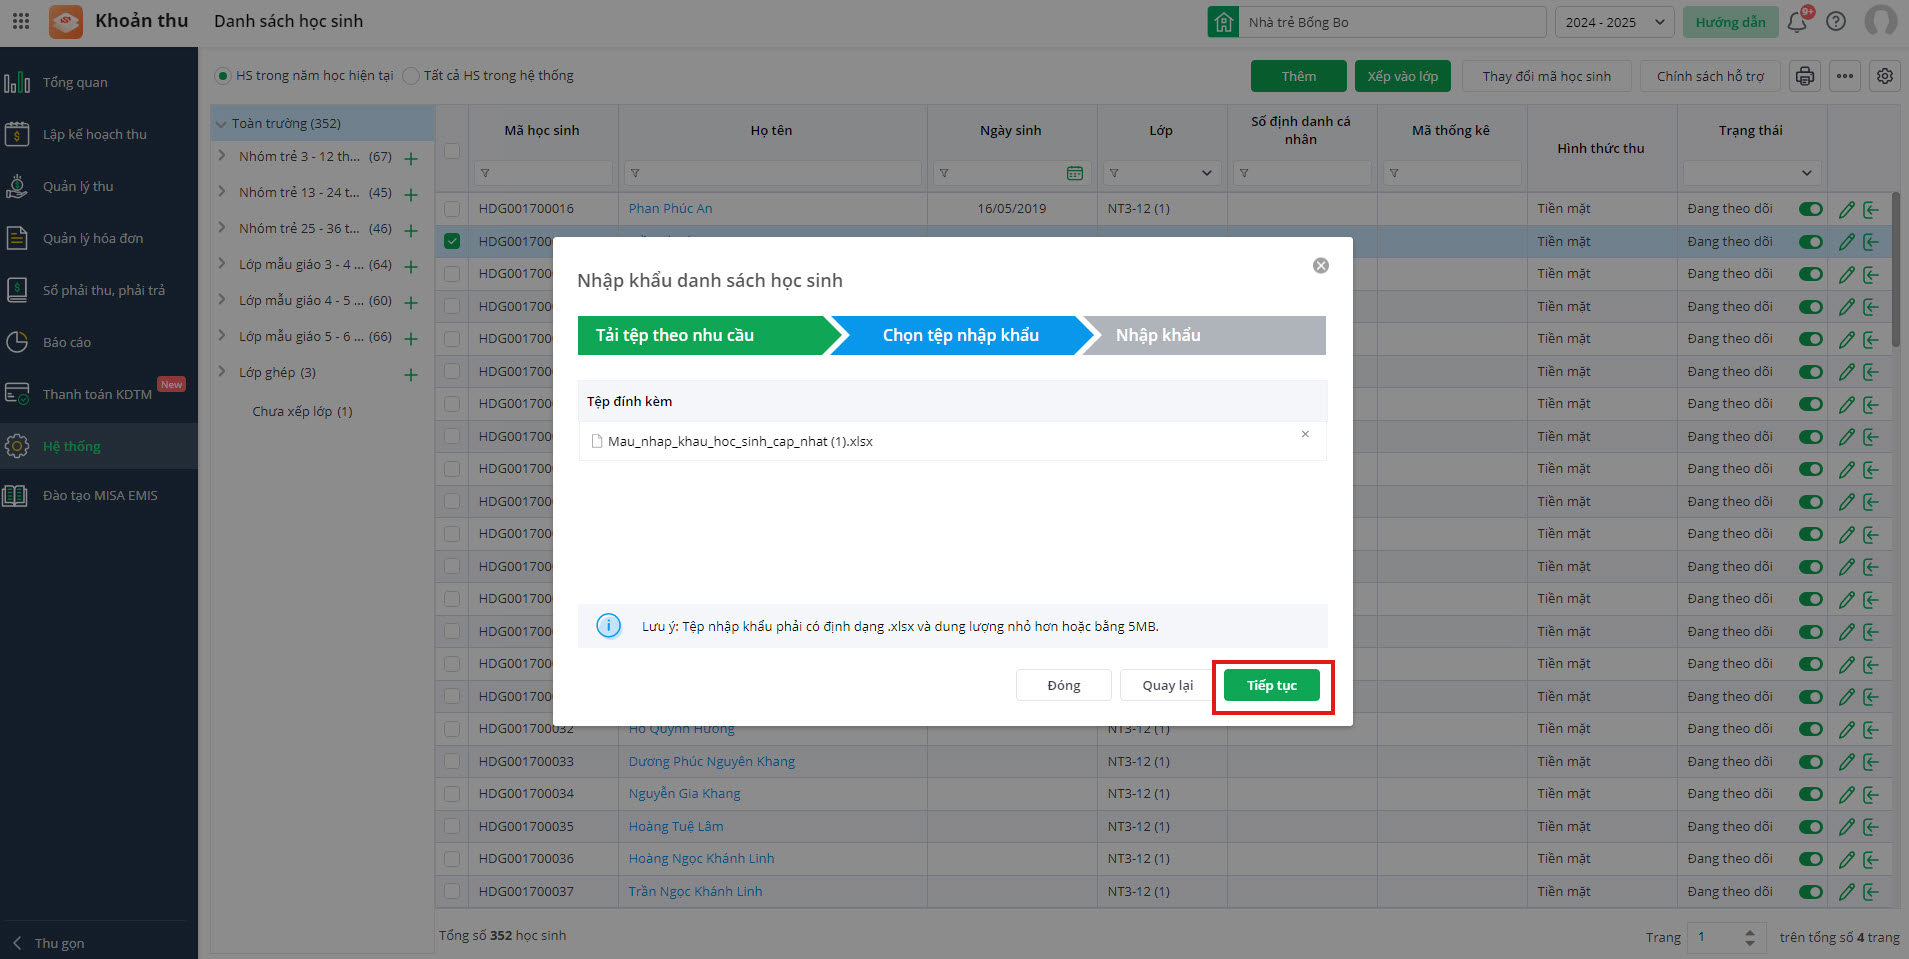Open the user avatar profile menu
Viewport: 1909px width, 959px height.
tap(1881, 21)
